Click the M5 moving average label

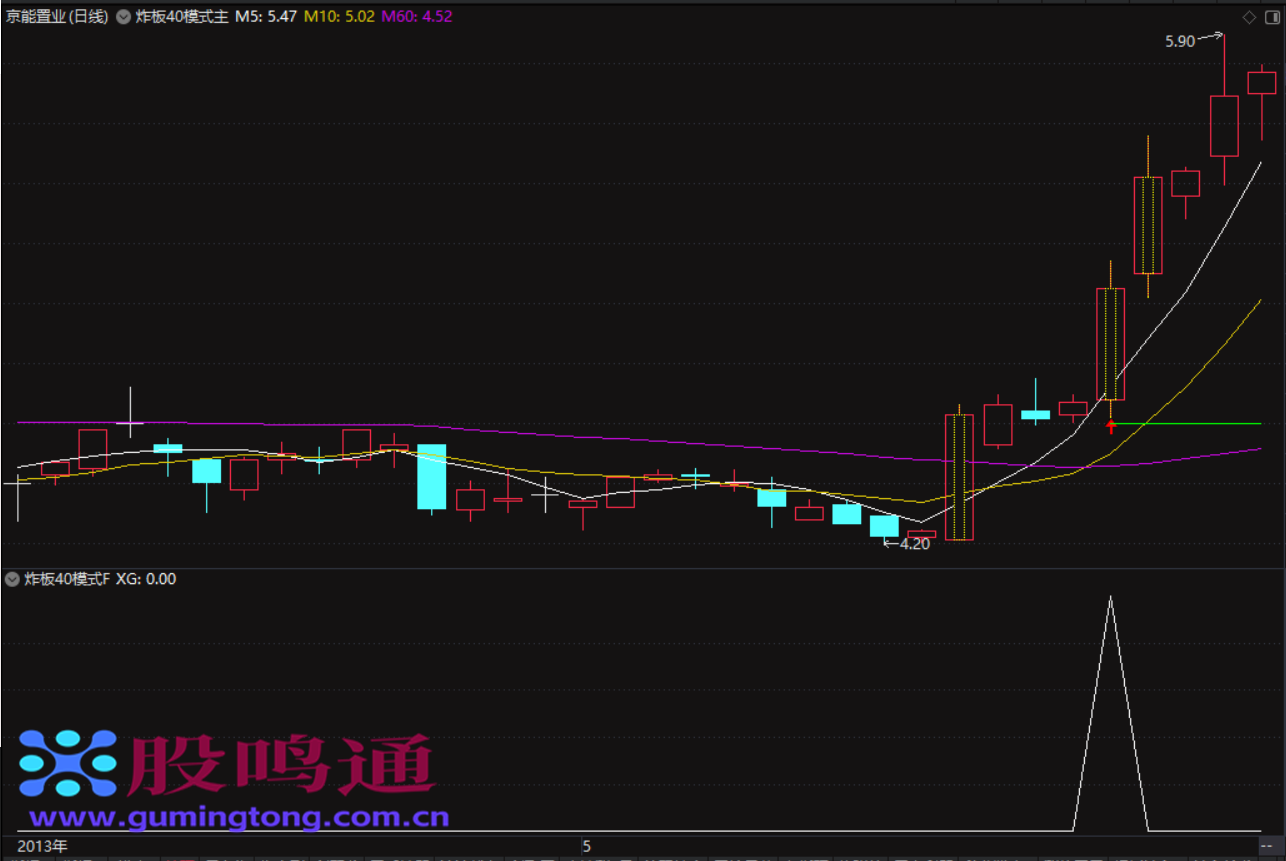(x=265, y=17)
